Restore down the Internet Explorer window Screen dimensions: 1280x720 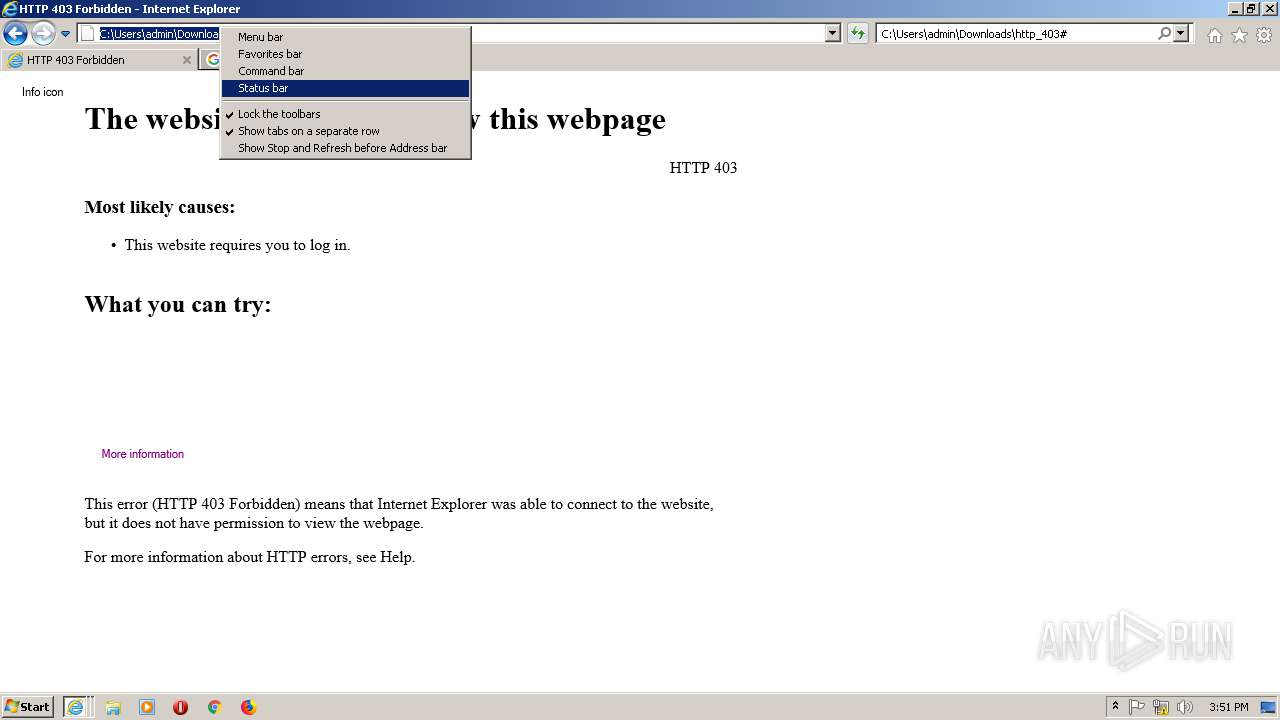tap(1251, 9)
